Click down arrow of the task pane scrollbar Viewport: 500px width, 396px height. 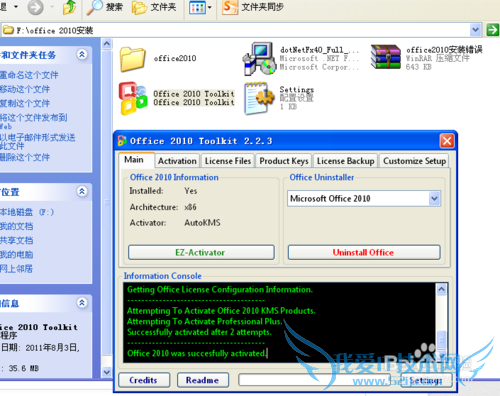[107, 372]
